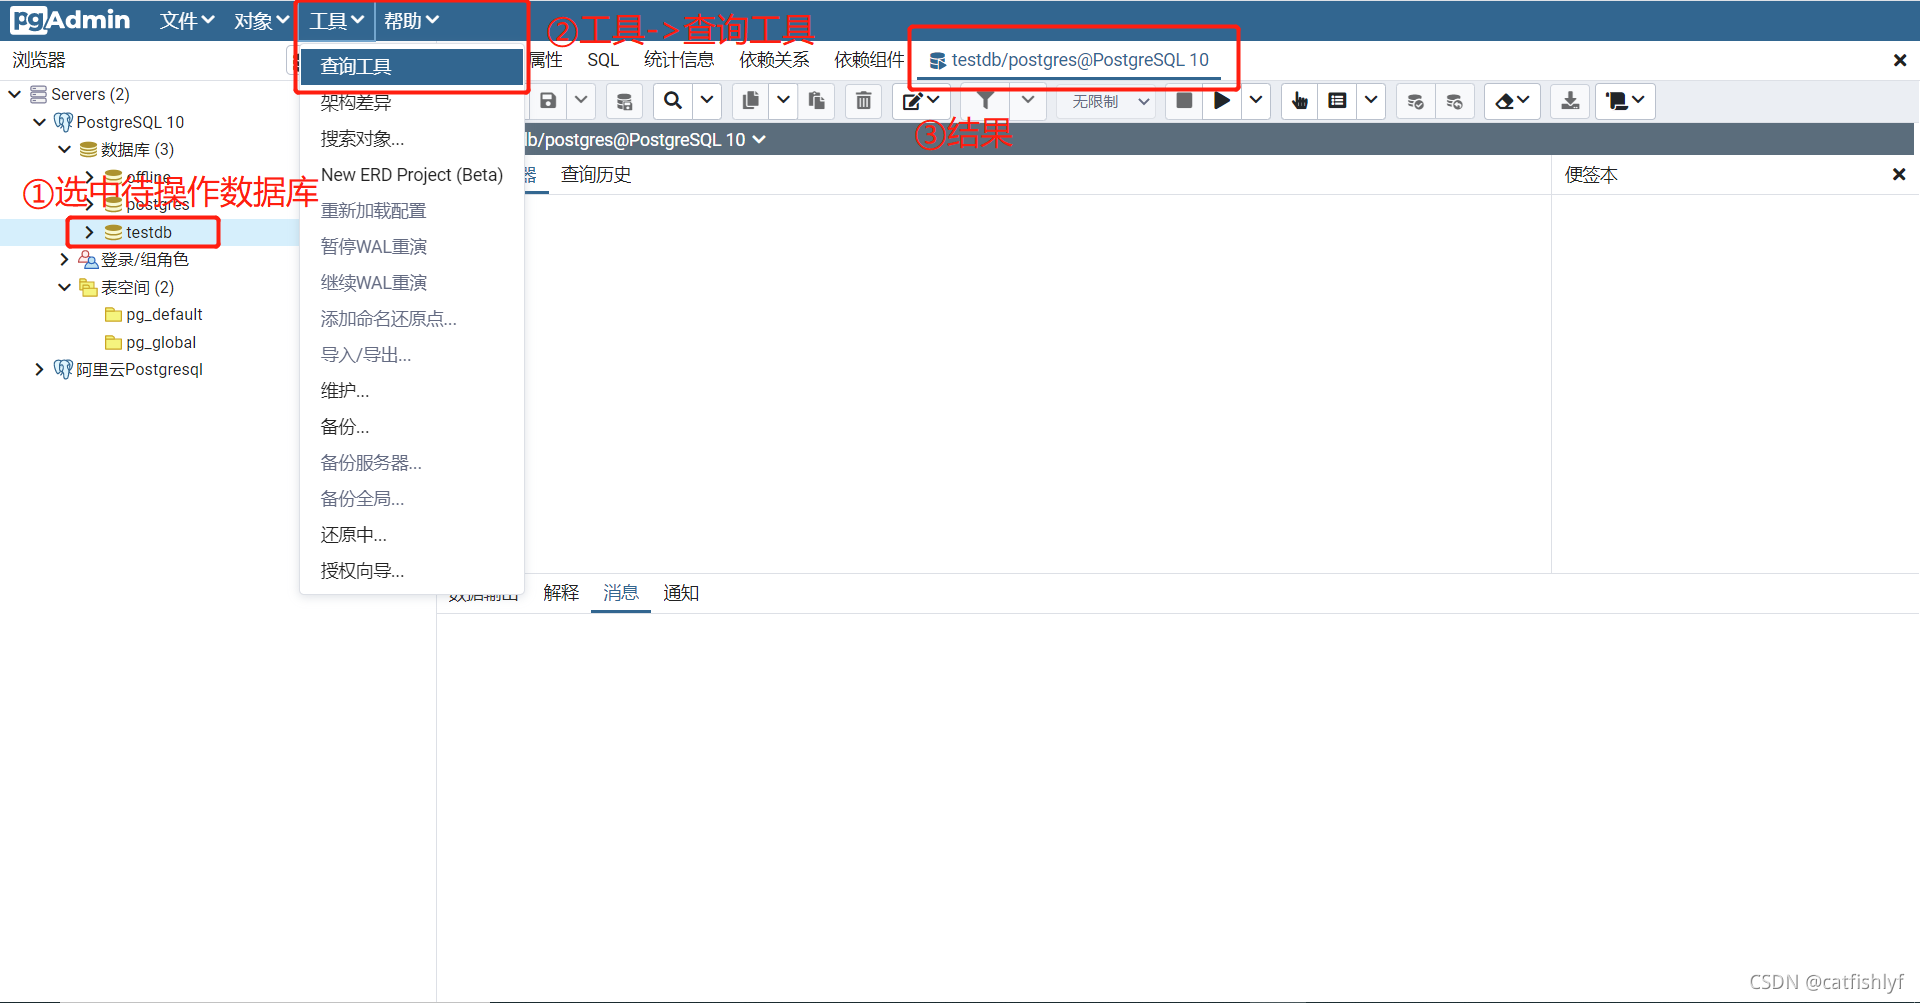Choose 备份服务器 from the menu
Image resolution: width=1920 pixels, height=1003 pixels.
370,462
